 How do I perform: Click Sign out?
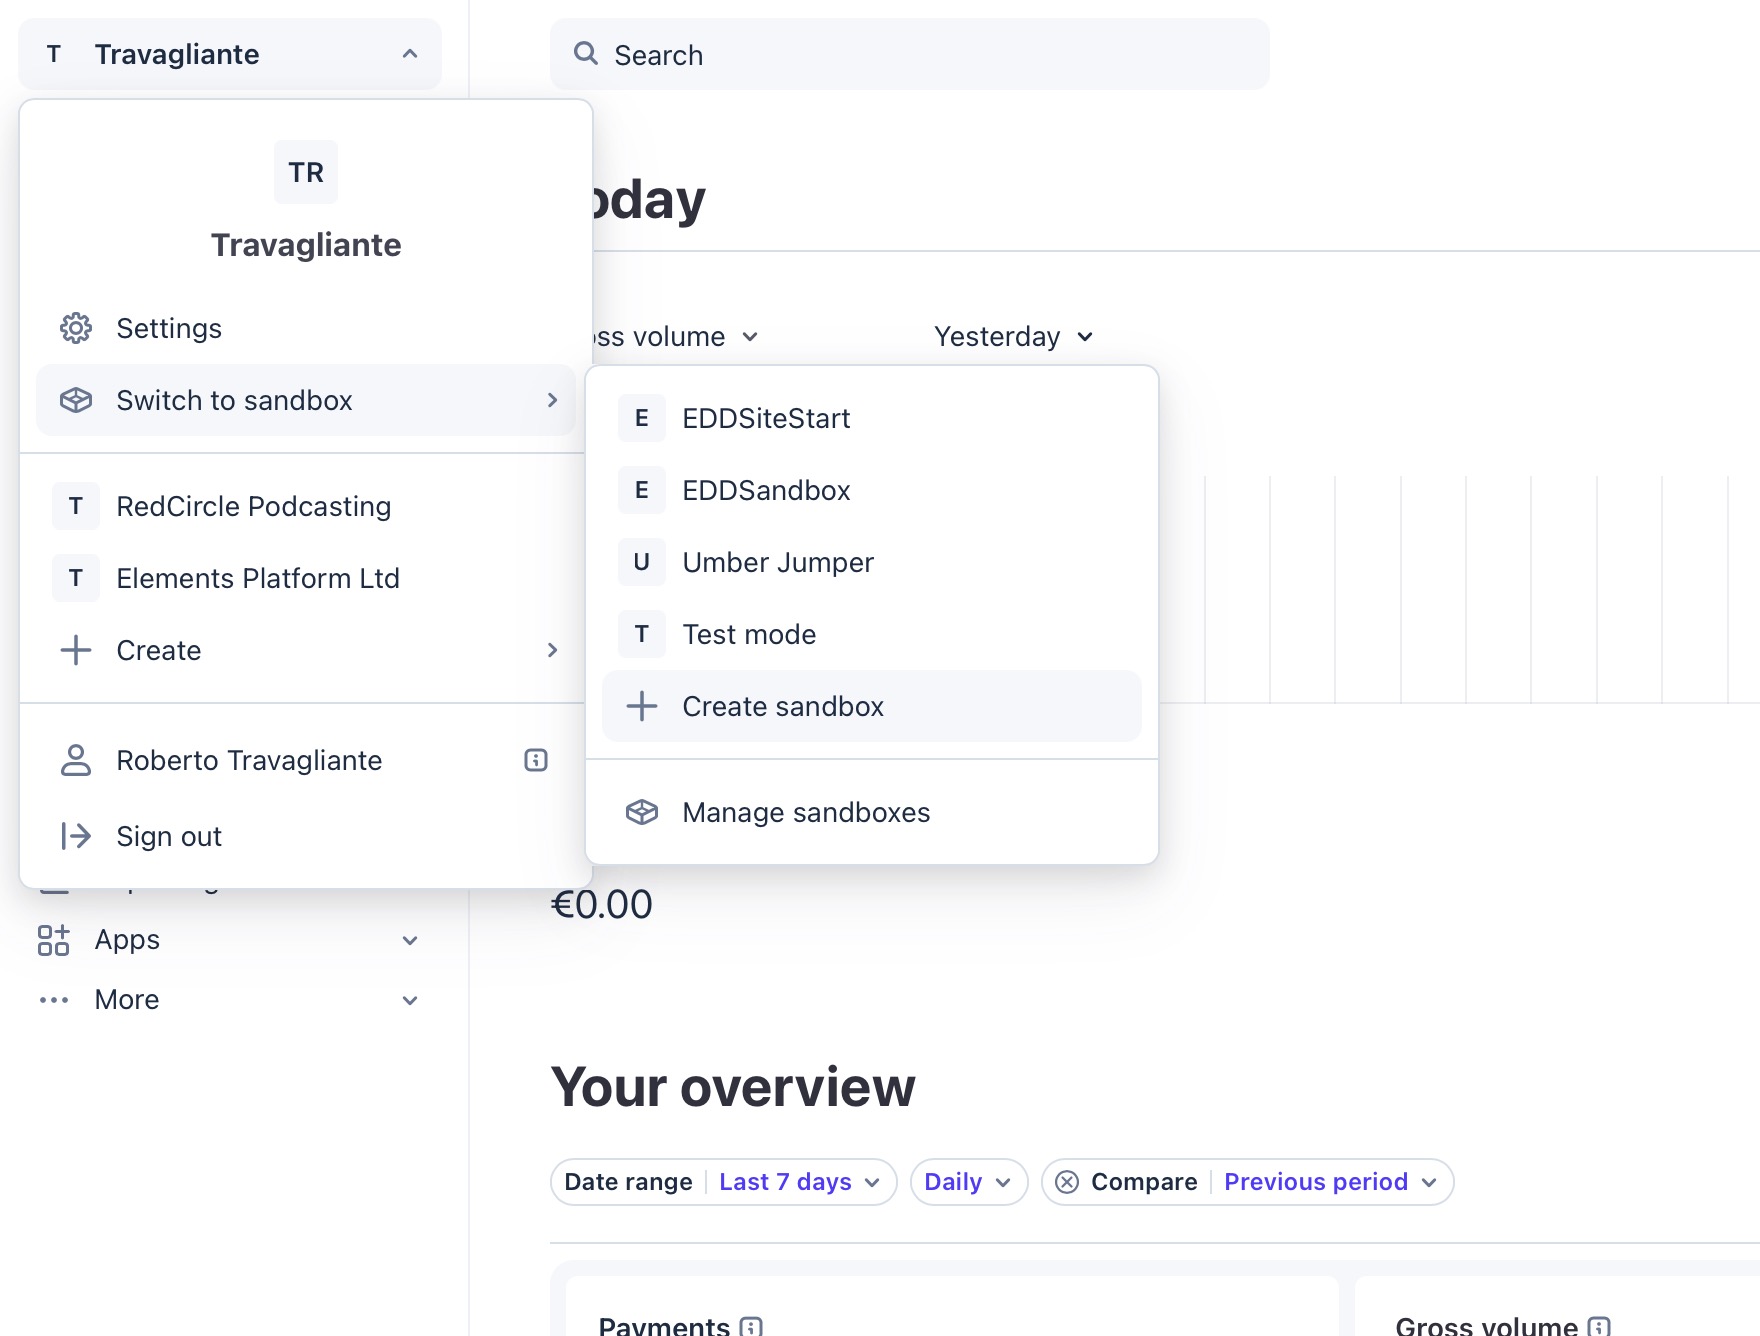tap(306, 836)
